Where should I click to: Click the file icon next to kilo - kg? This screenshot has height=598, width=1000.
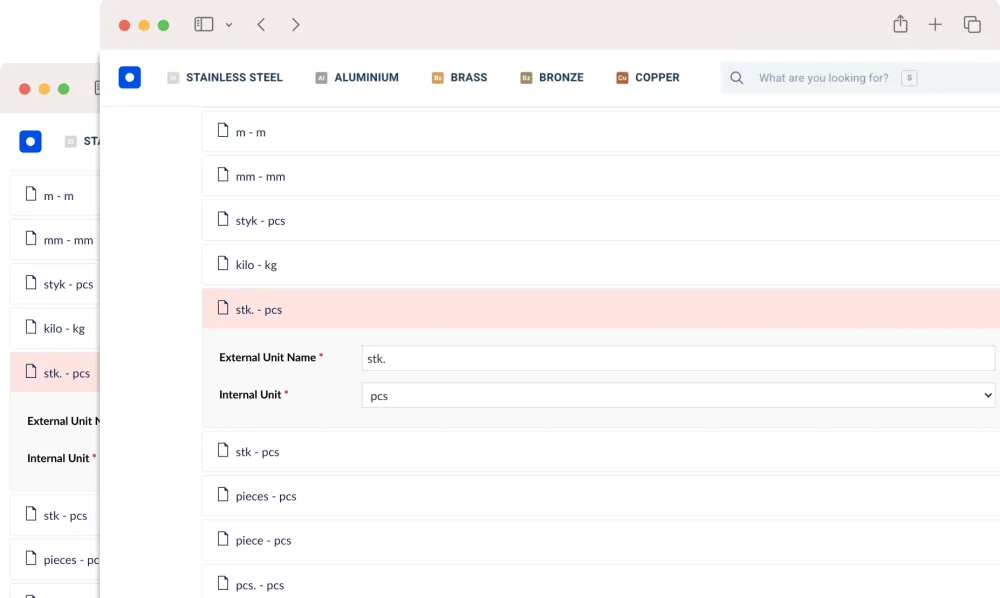tap(221, 264)
